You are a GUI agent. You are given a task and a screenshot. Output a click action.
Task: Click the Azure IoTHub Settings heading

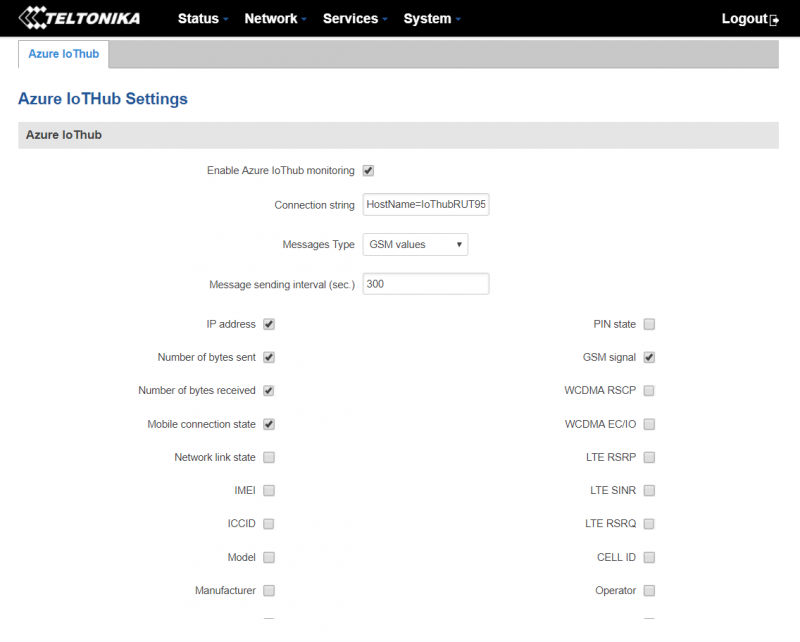(103, 98)
